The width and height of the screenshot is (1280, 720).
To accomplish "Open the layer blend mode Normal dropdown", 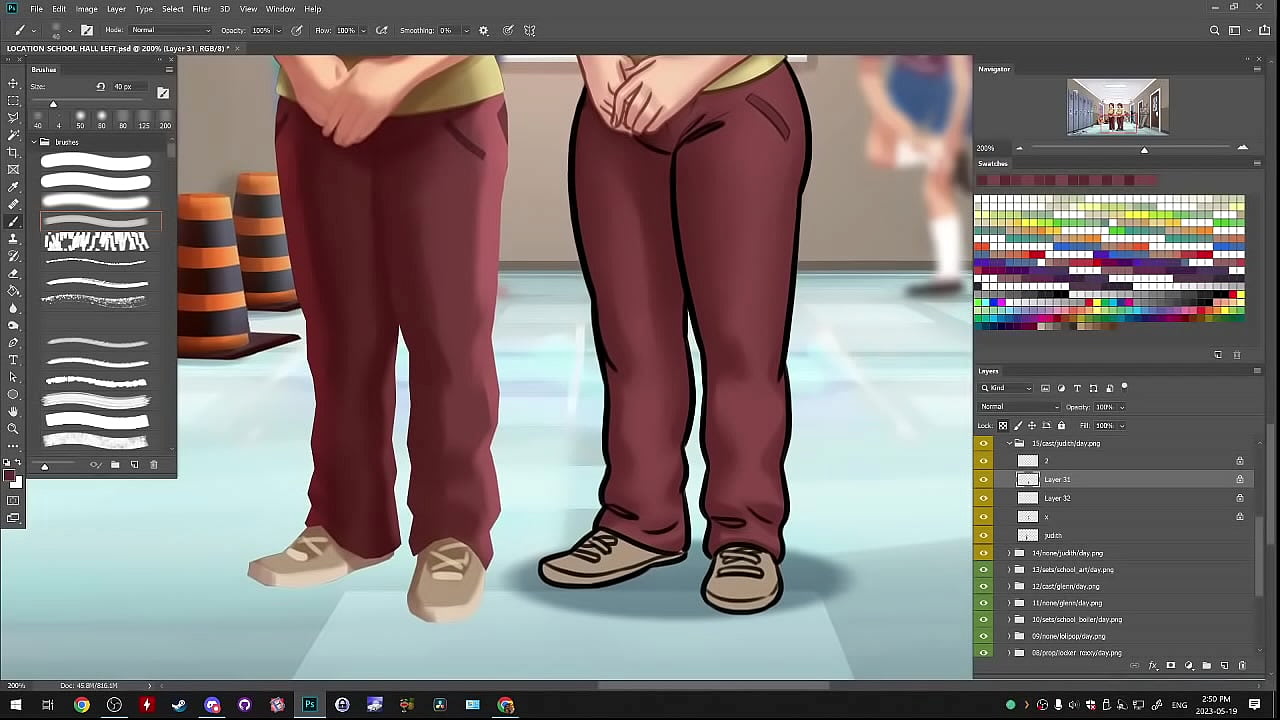I will (x=1020, y=407).
